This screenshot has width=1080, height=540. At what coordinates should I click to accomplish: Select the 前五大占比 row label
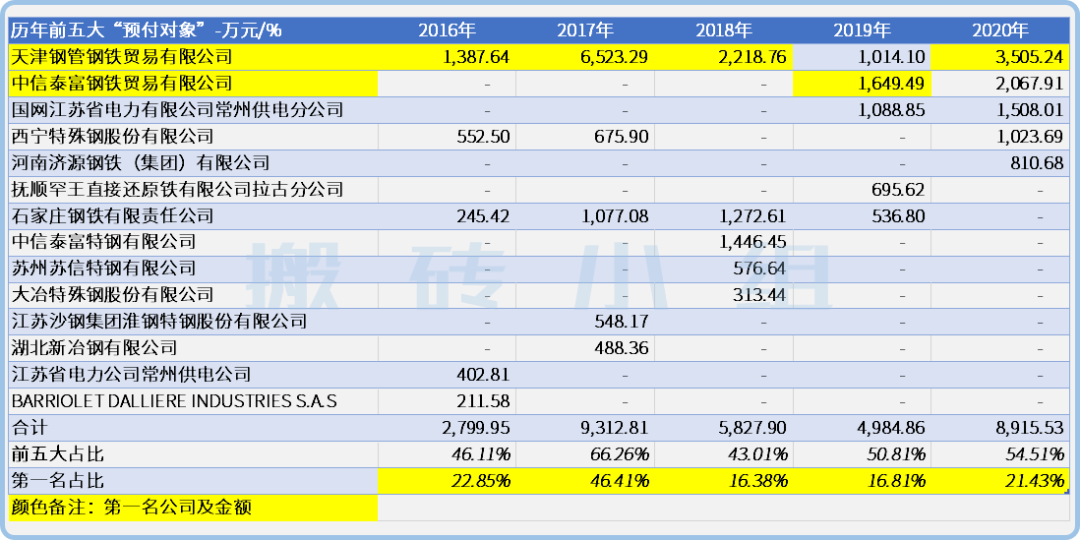pyautogui.click(x=58, y=455)
